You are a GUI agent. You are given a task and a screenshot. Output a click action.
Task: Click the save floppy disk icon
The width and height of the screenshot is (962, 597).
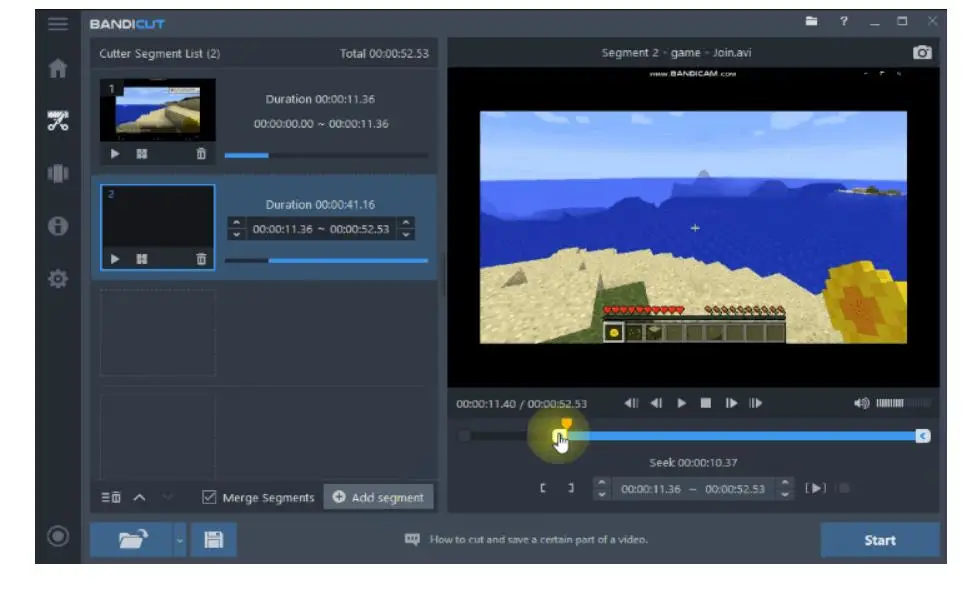coord(213,540)
